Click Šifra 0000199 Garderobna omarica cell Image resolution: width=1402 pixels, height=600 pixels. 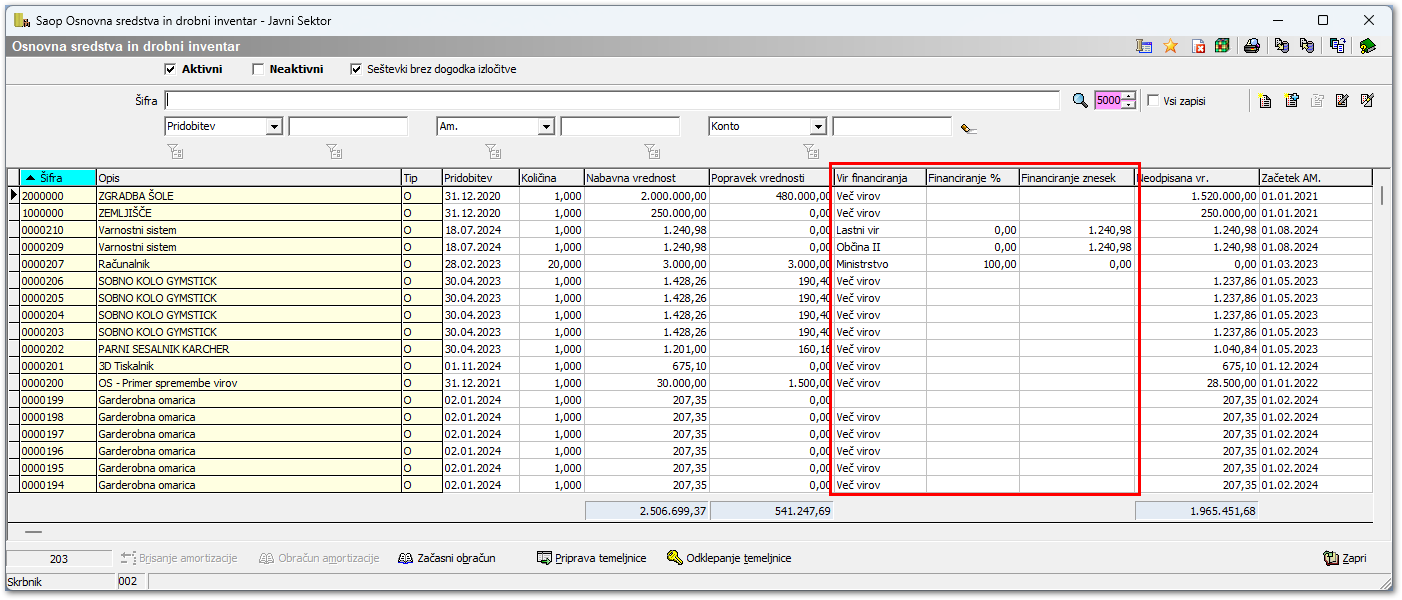click(58, 400)
